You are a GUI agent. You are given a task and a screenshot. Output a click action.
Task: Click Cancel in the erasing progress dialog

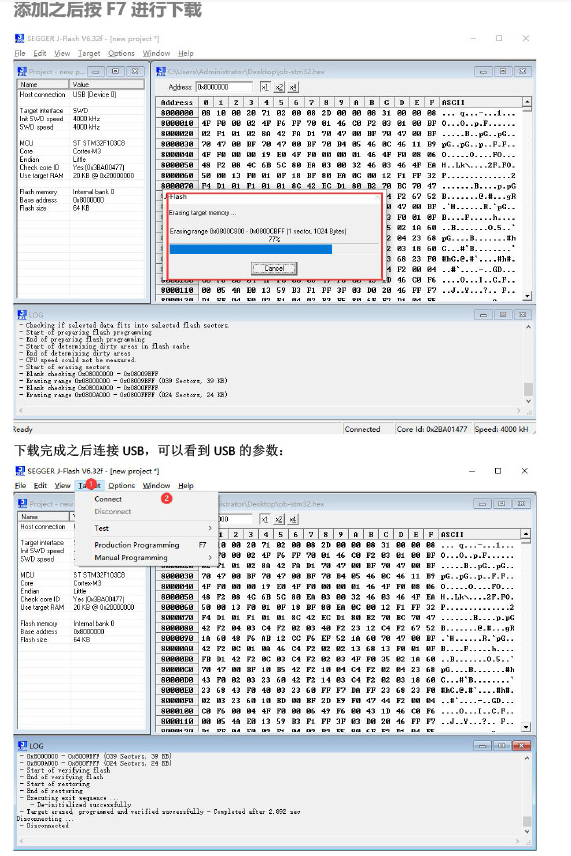coord(274,268)
